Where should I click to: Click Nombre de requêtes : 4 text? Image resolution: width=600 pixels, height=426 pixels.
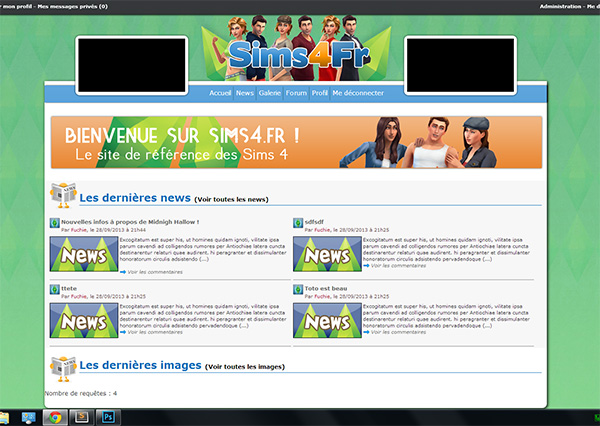81,393
